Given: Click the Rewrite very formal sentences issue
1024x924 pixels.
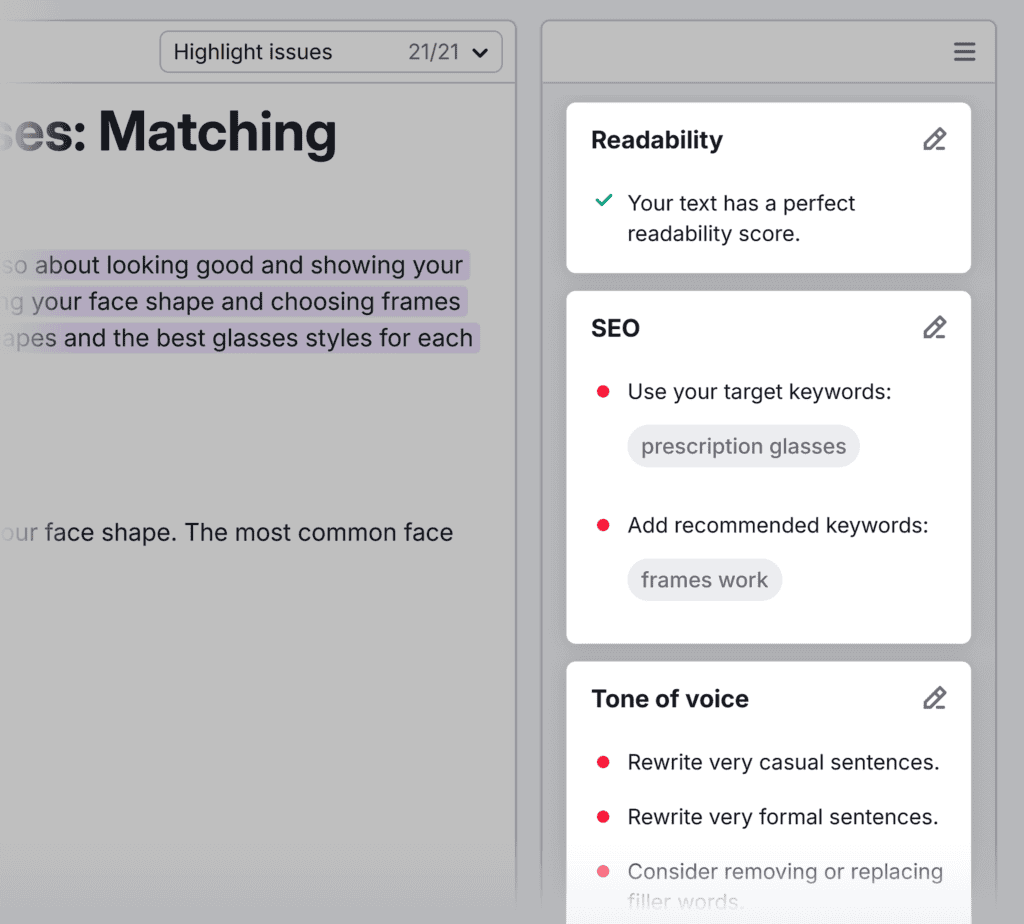Looking at the screenshot, I should [782, 817].
